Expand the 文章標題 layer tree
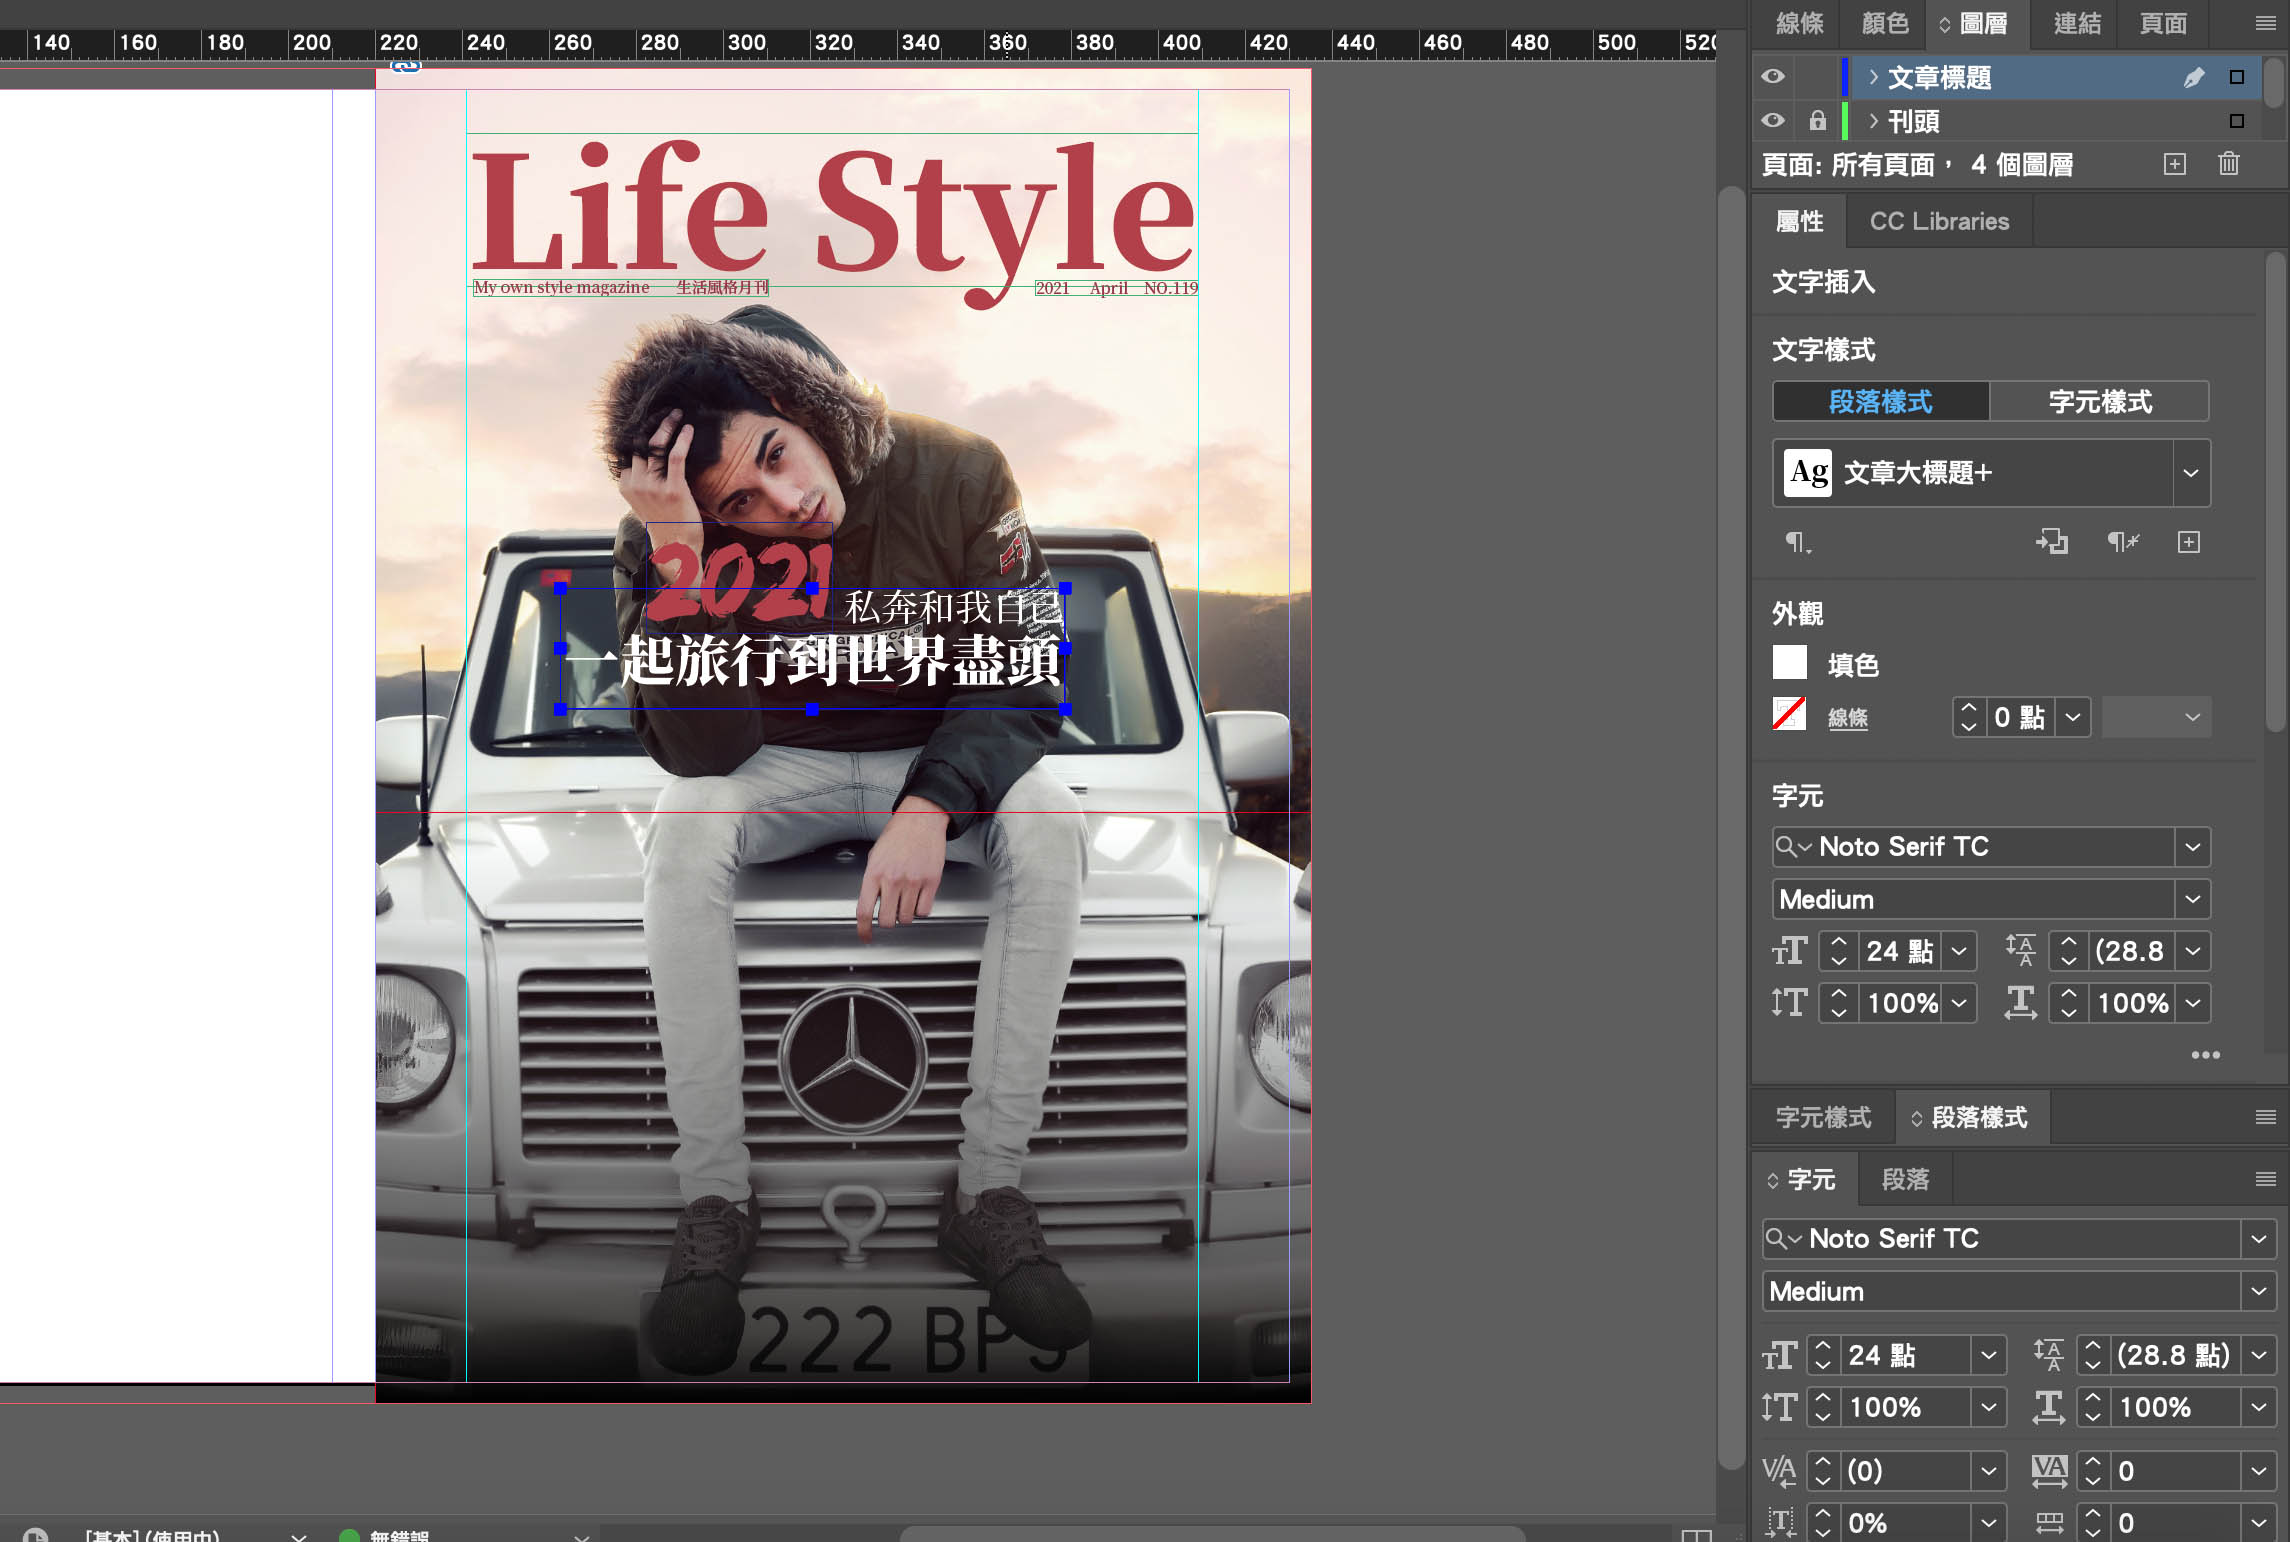This screenshot has width=2290, height=1542. tap(1873, 77)
